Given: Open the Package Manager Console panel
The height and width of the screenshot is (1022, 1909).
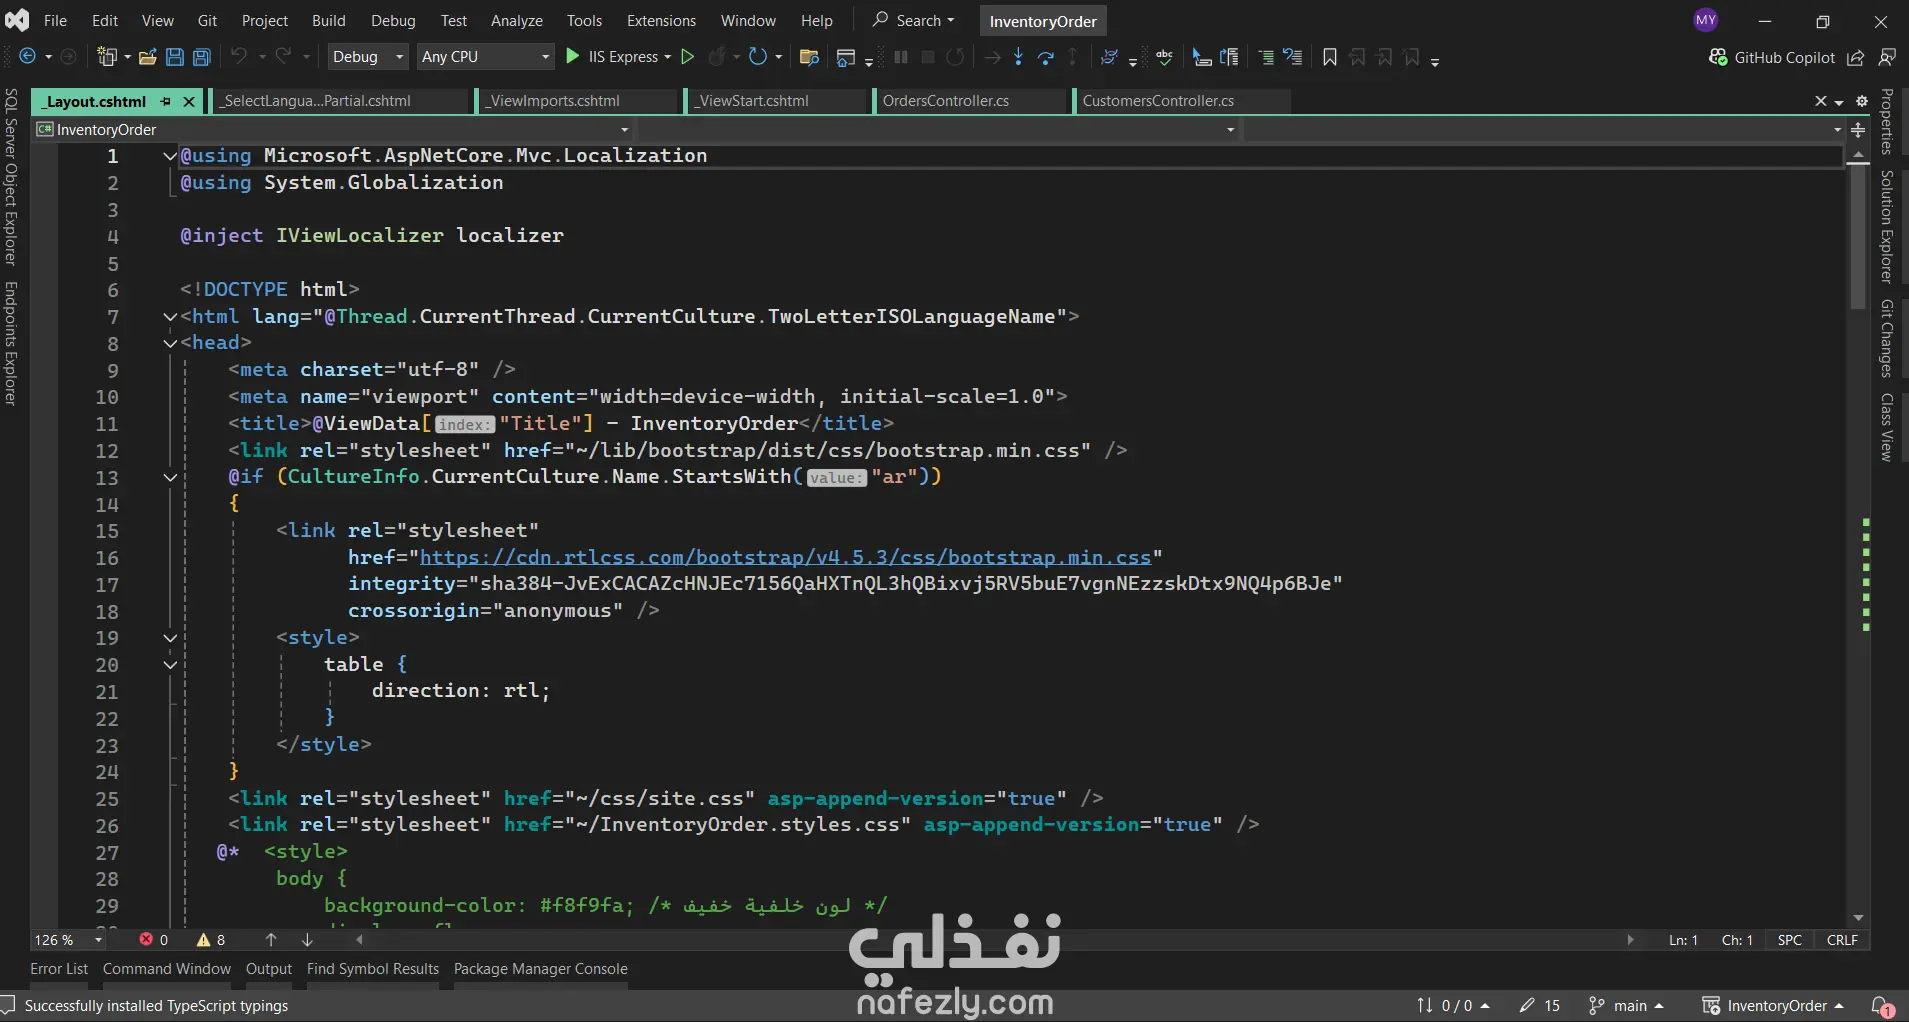Looking at the screenshot, I should click(540, 969).
